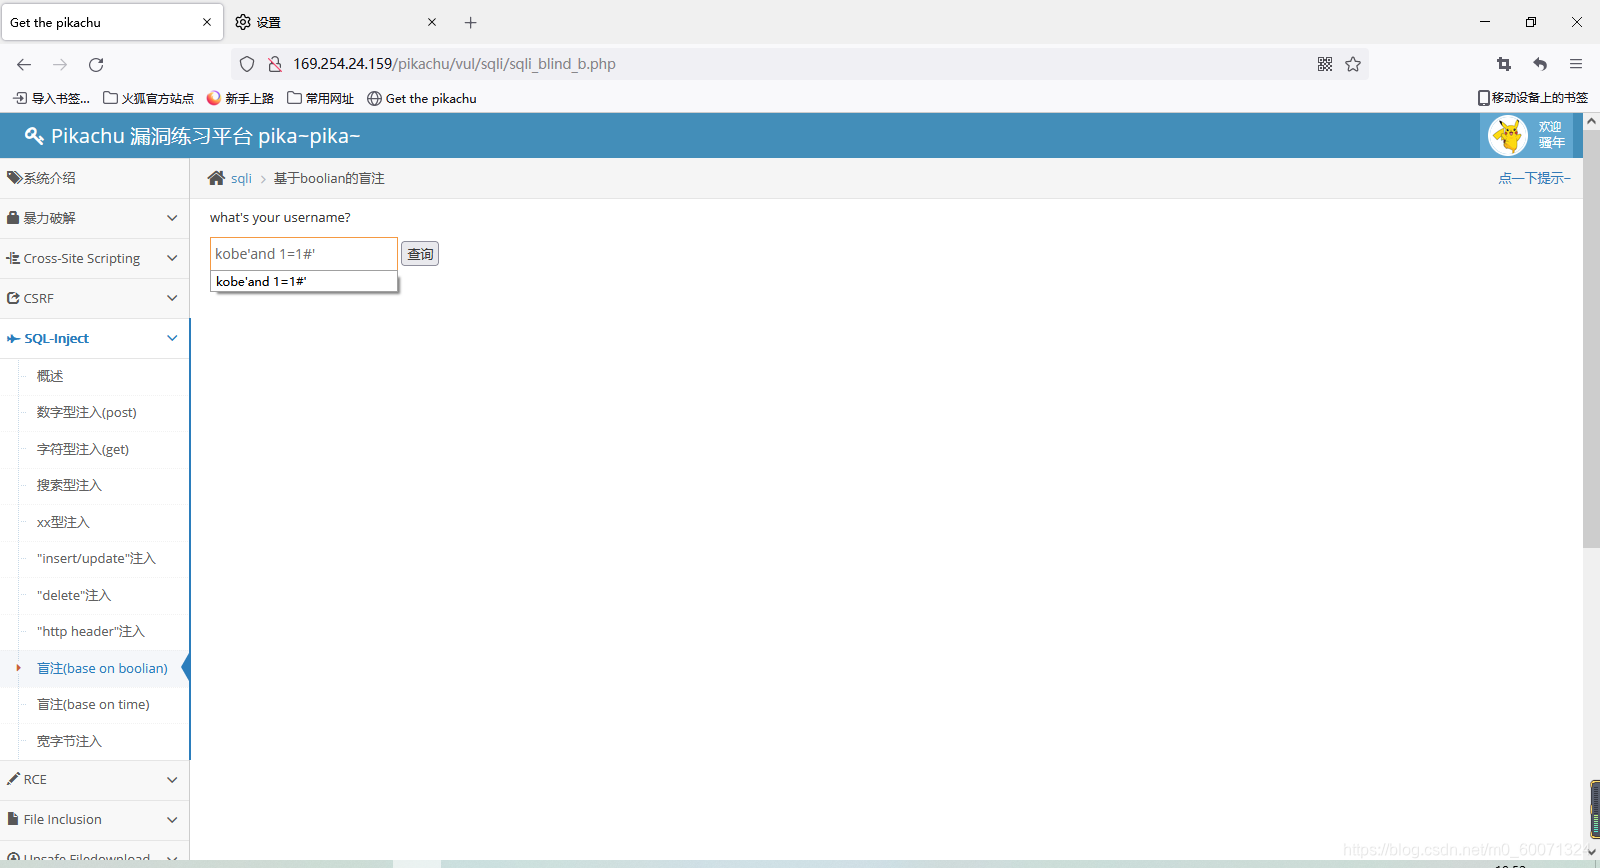Open 移动设备上的书签 folder

1533,98
